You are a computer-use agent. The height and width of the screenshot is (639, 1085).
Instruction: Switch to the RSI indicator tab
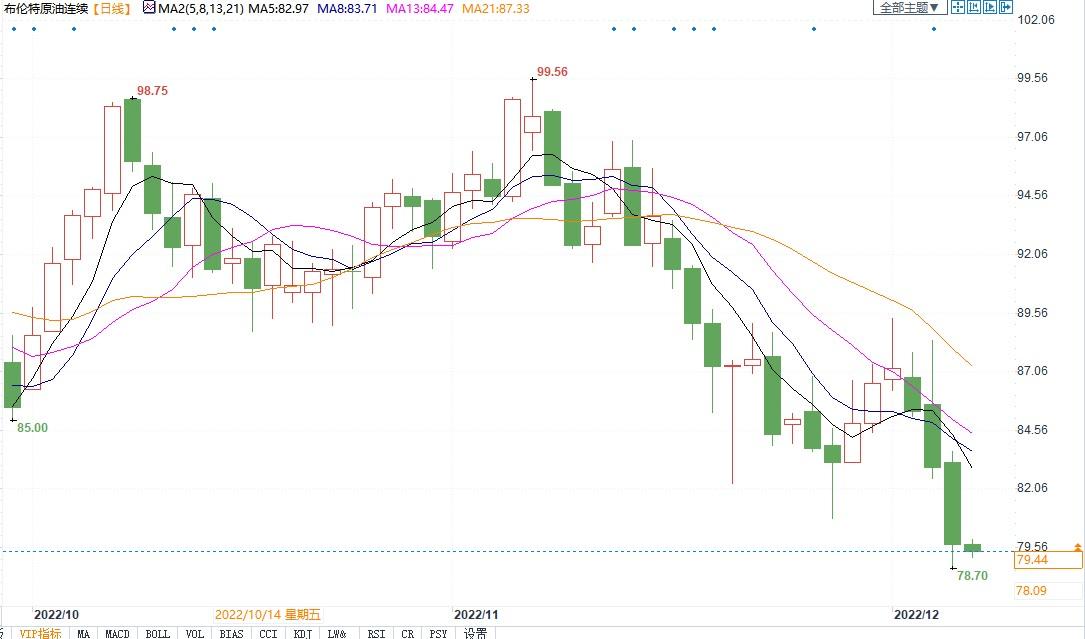coord(376,633)
